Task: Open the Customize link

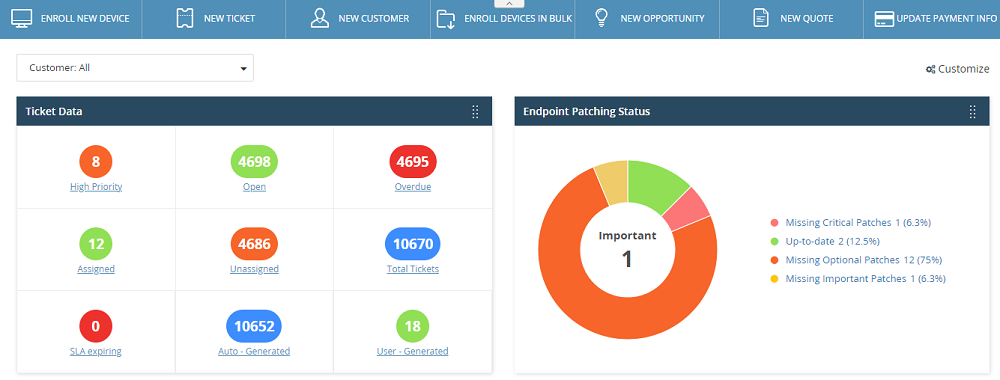Action: pos(964,69)
